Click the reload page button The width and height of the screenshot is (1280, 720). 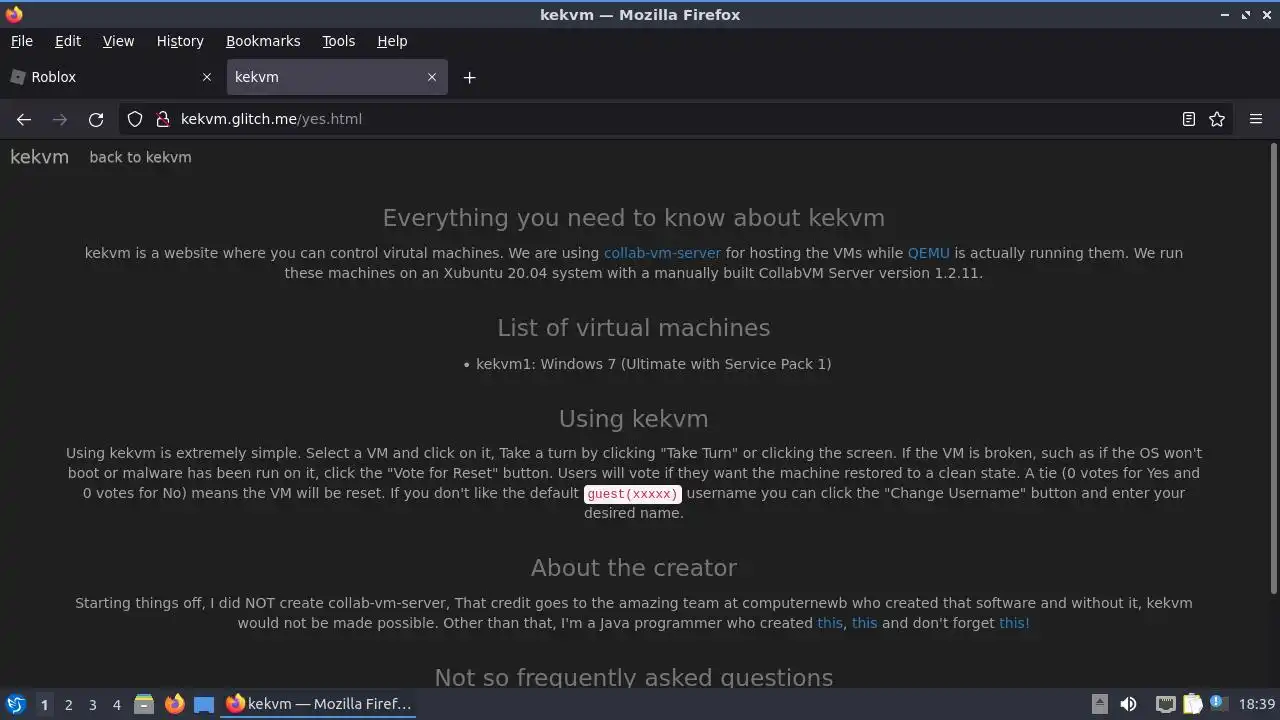tap(96, 119)
